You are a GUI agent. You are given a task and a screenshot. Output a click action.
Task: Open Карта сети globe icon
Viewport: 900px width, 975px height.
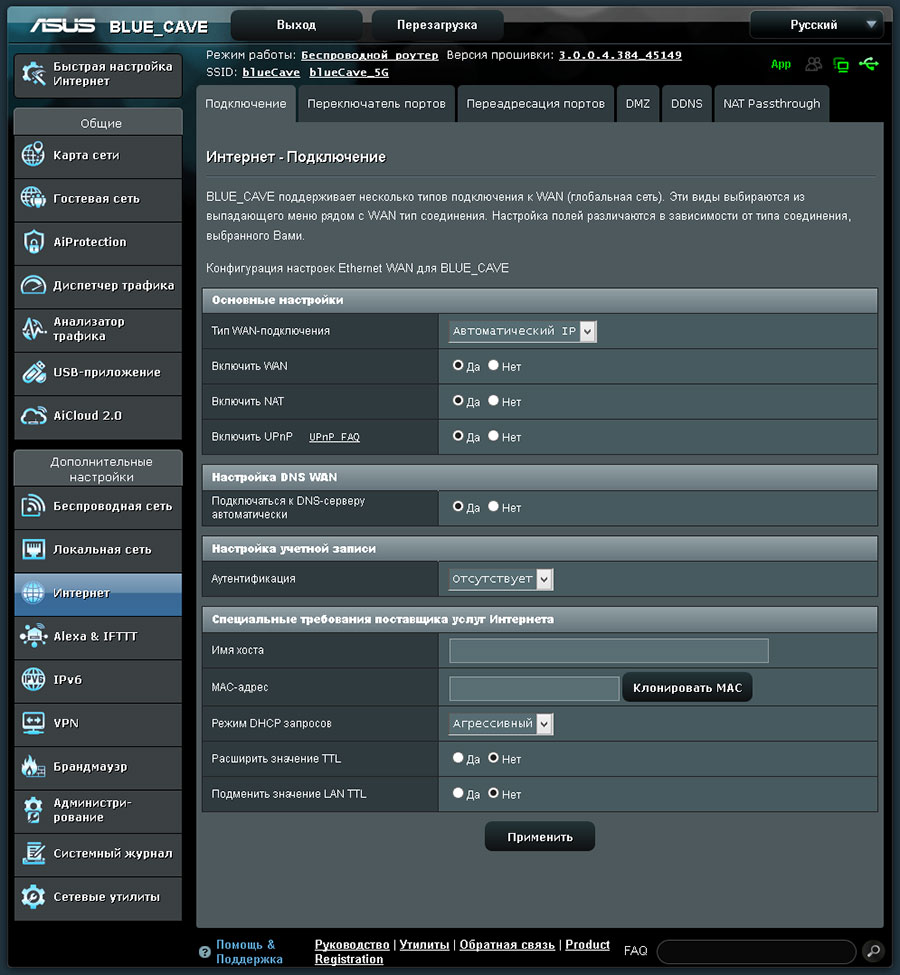34,154
